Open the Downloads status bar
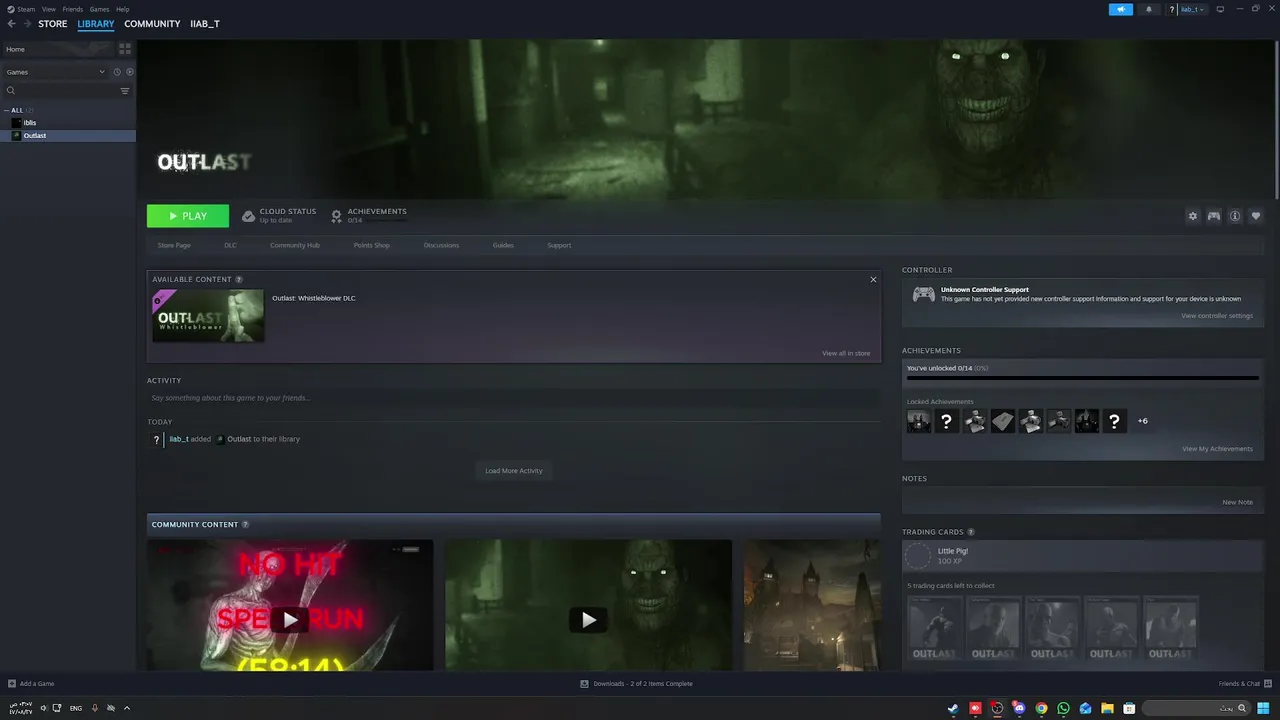This screenshot has height=720, width=1280. pyautogui.click(x=636, y=684)
